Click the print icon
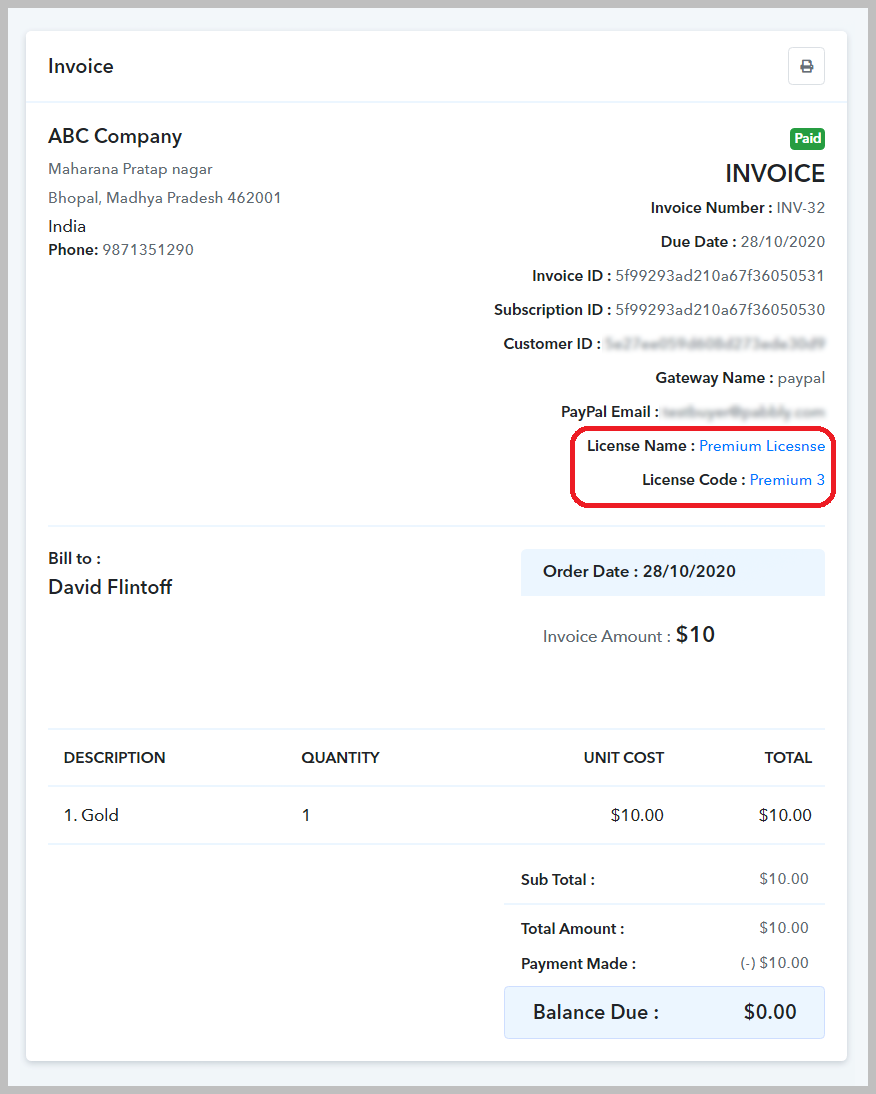This screenshot has width=876, height=1094. coord(806,66)
